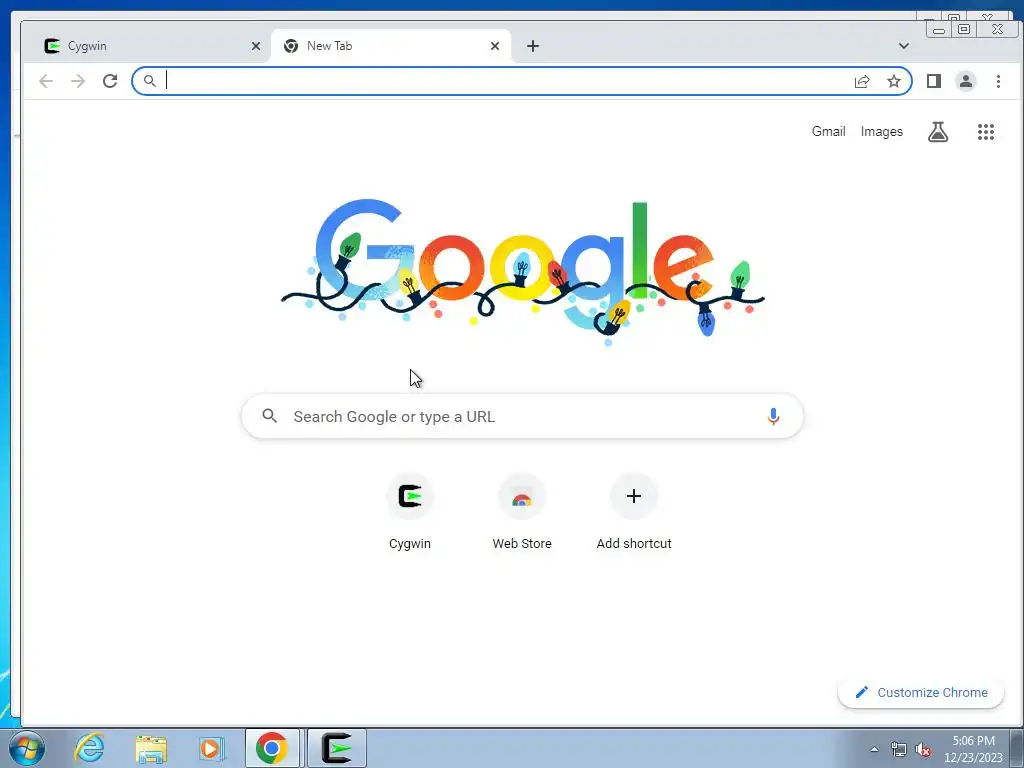The image size is (1024, 768).
Task: Open the Windows Start menu
Action: 27,748
